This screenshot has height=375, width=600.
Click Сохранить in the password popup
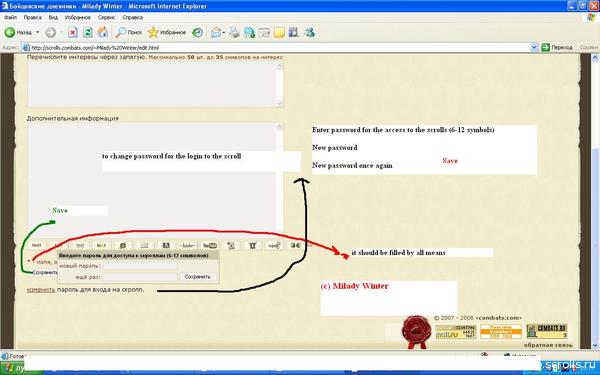point(198,277)
